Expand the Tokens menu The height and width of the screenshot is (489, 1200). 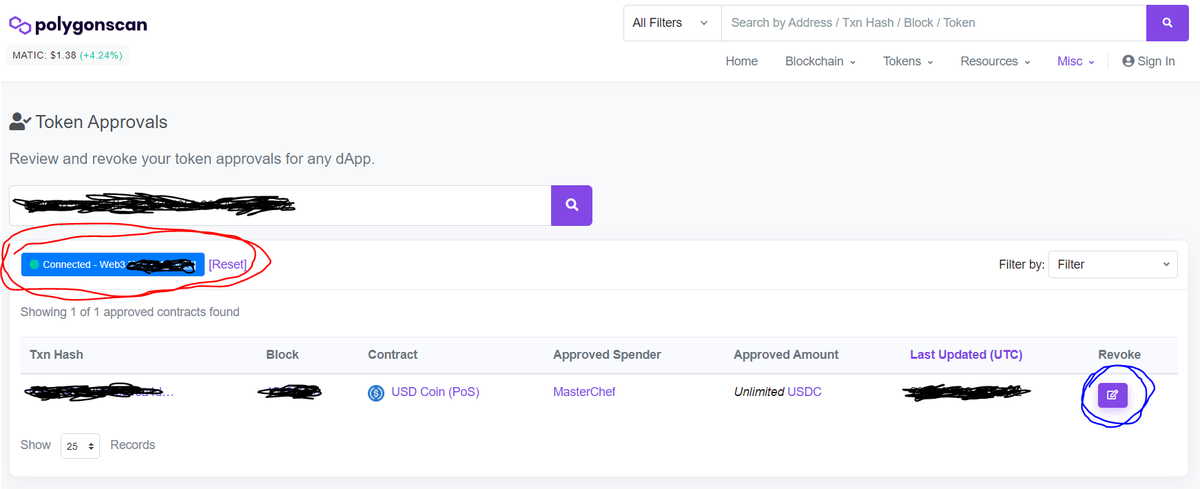(x=908, y=61)
